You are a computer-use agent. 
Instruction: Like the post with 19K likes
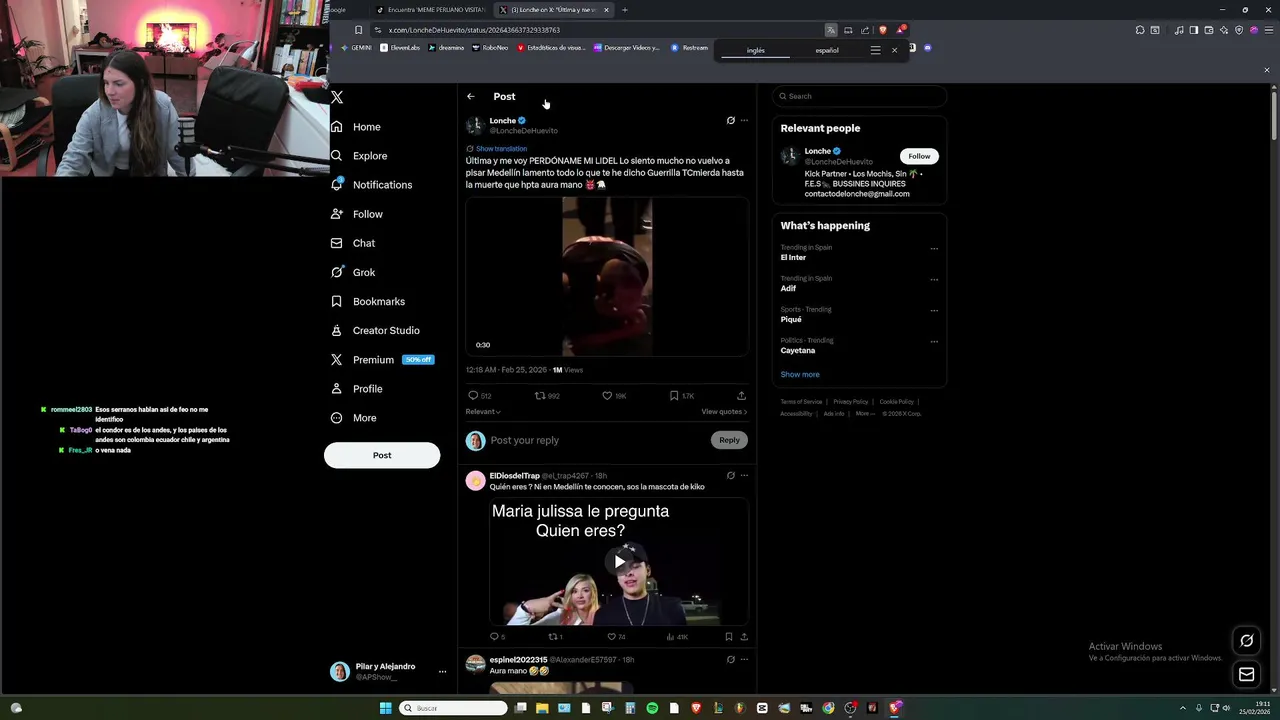click(607, 396)
